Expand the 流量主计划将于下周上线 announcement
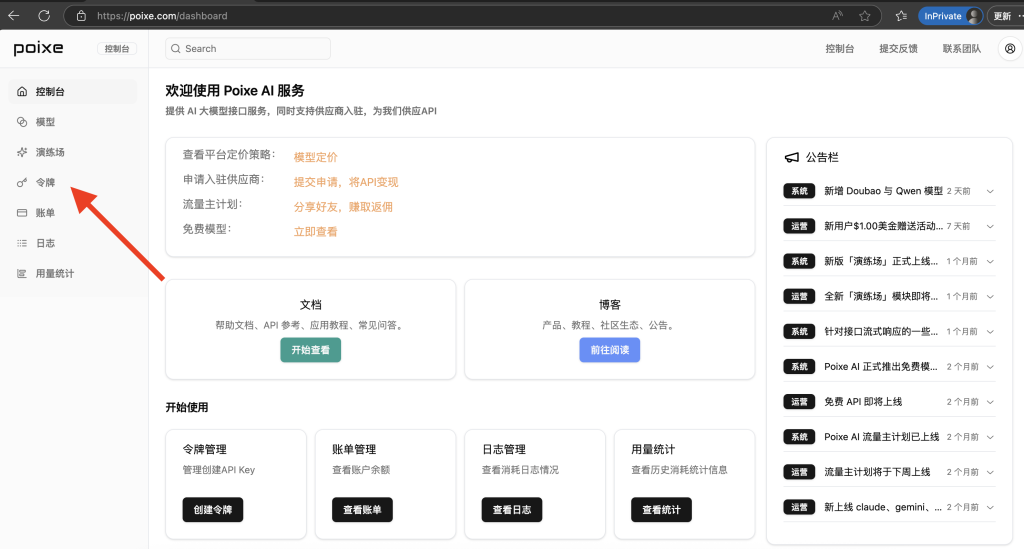The image size is (1024, 549). pyautogui.click(x=990, y=472)
